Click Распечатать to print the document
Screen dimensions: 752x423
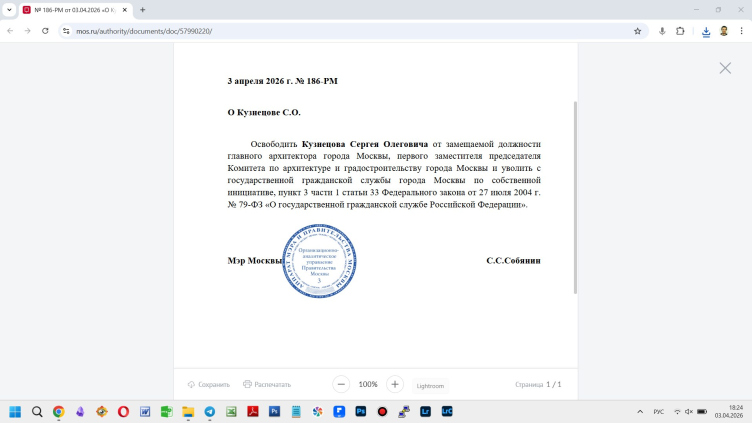point(266,384)
